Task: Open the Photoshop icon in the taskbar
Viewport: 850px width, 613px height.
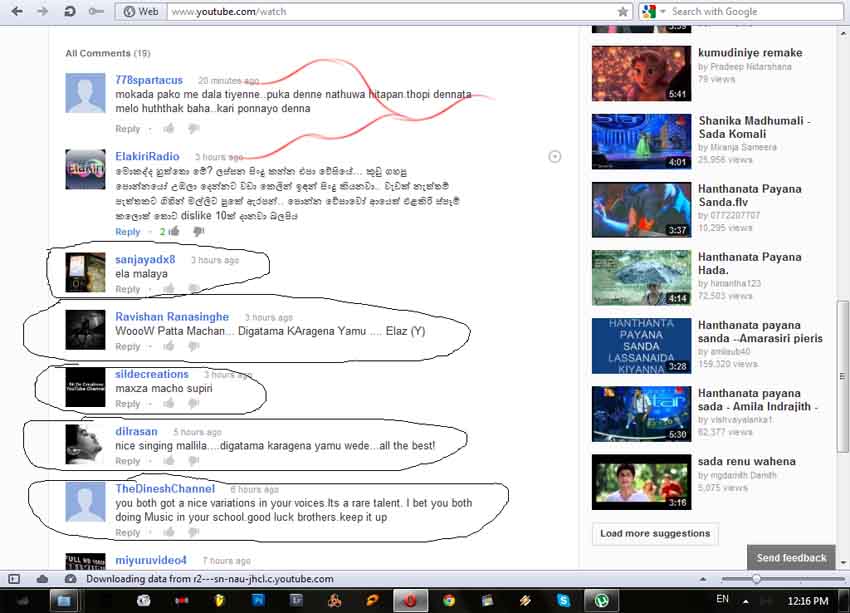Action: tap(258, 600)
